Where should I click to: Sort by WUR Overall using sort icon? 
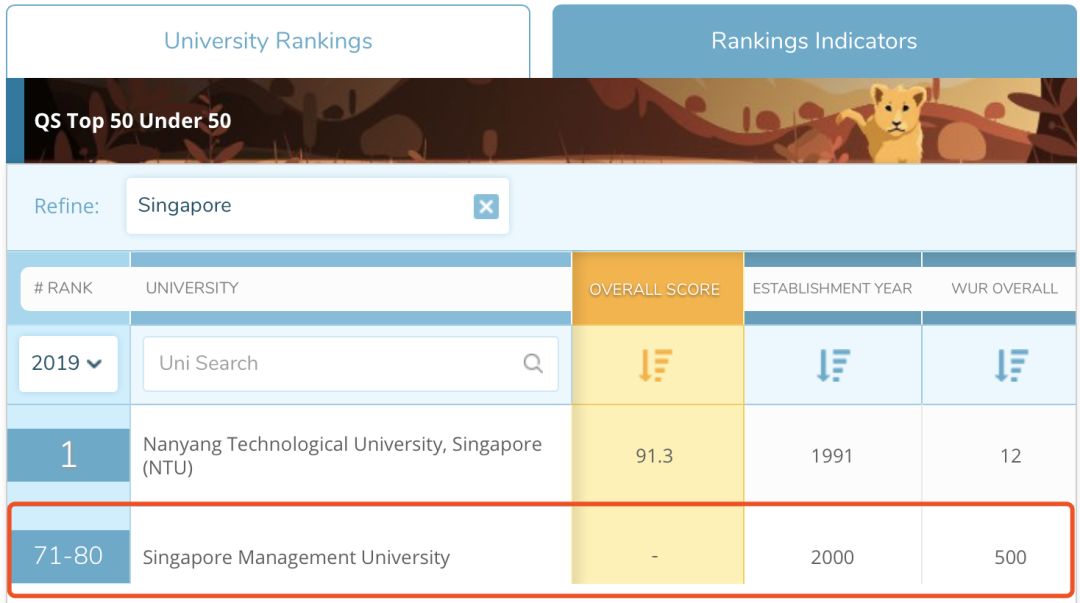point(1010,365)
